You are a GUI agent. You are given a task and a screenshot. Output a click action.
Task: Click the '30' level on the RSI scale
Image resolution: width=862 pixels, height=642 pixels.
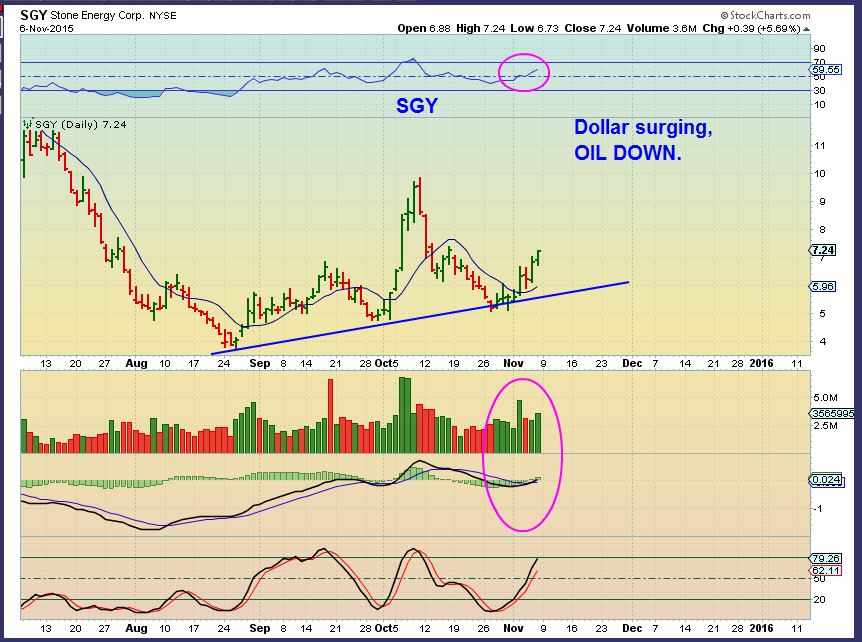[819, 91]
